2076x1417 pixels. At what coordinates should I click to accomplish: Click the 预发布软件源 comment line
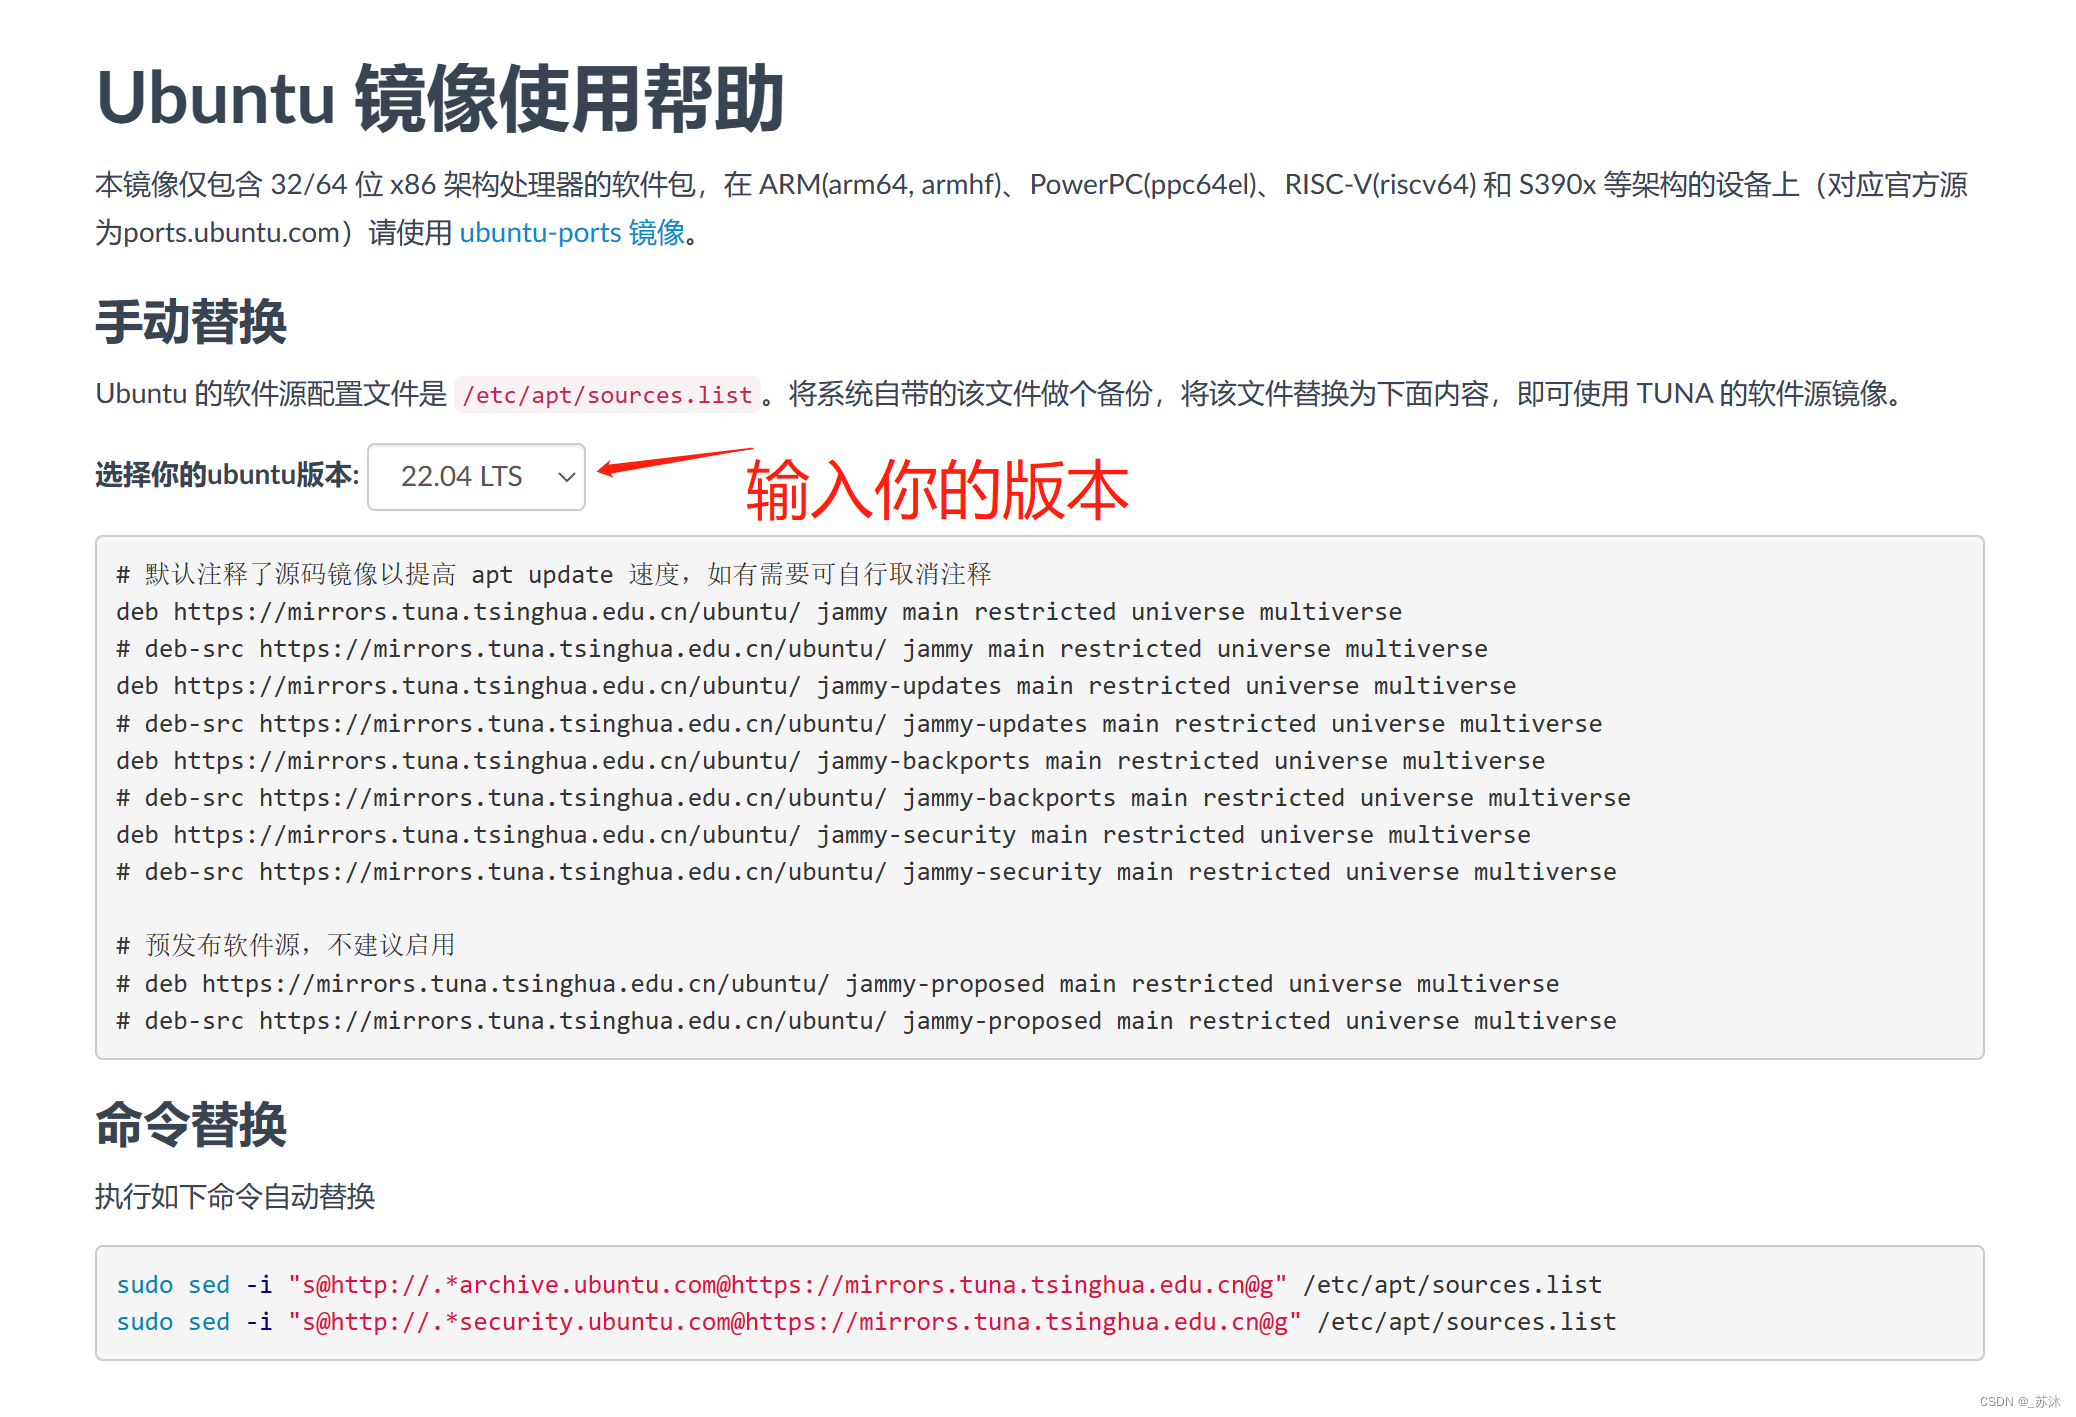pos(286,946)
